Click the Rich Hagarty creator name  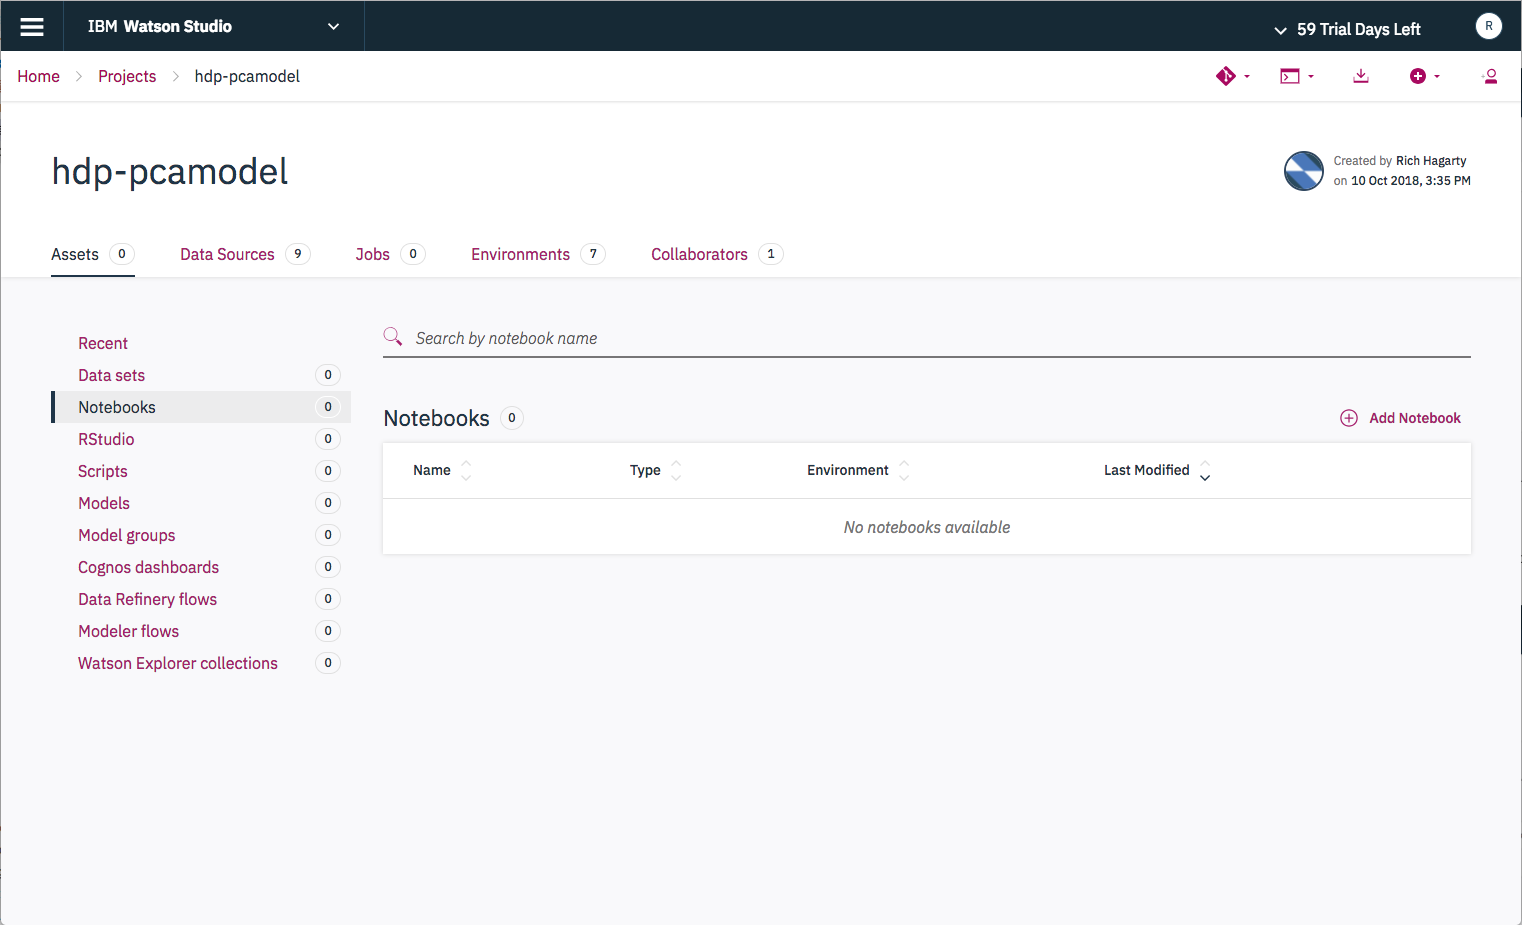tap(1431, 161)
